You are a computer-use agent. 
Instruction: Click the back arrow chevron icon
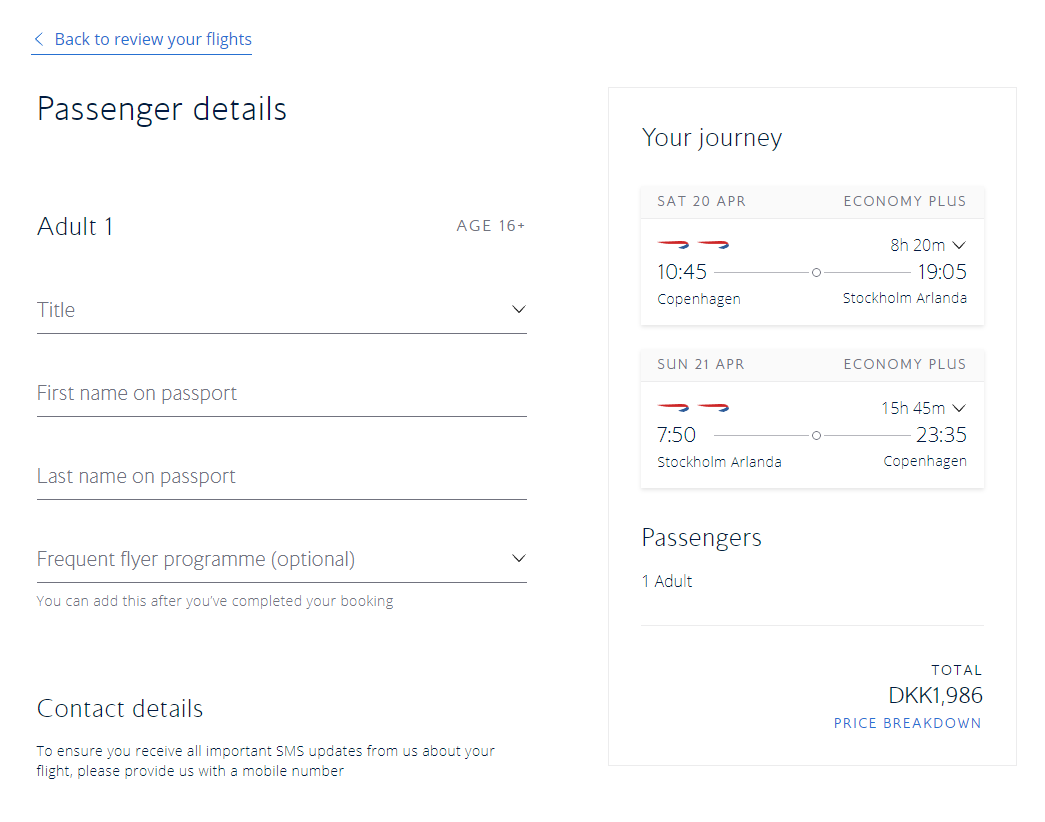pos(39,40)
